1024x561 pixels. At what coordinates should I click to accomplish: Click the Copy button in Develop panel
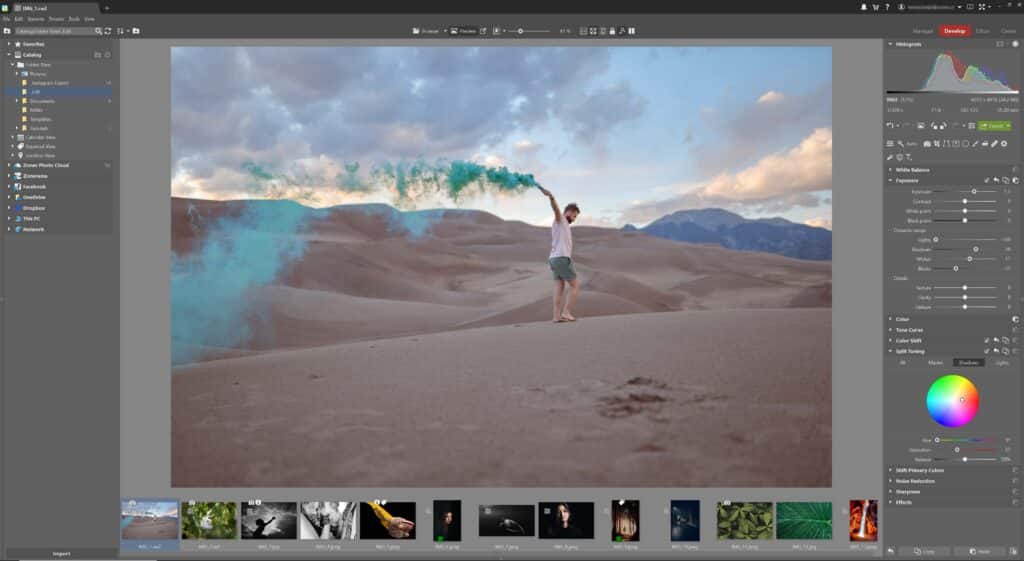[x=924, y=551]
